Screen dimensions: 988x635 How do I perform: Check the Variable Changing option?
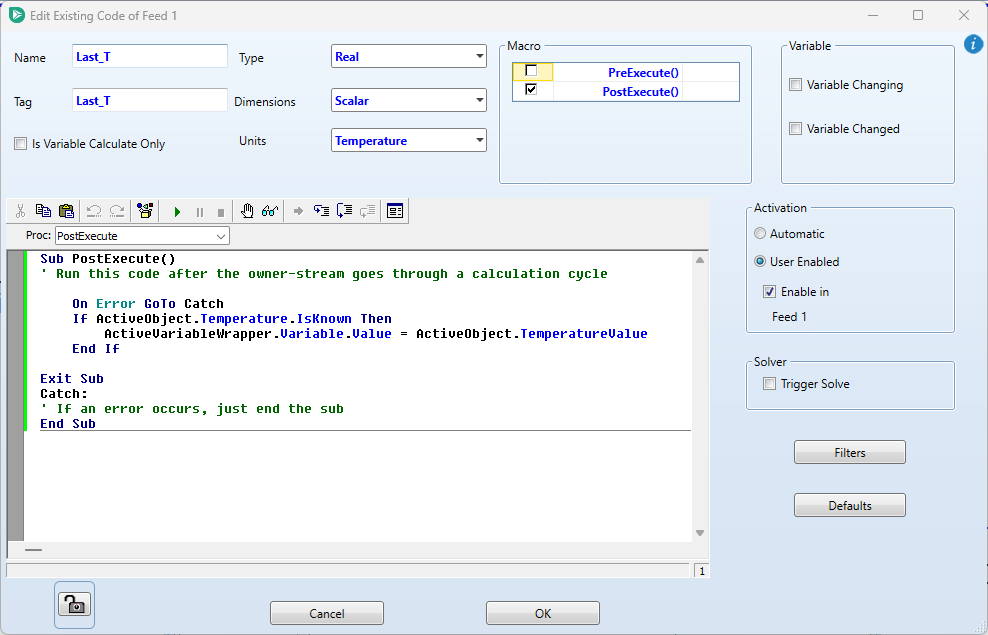click(795, 84)
